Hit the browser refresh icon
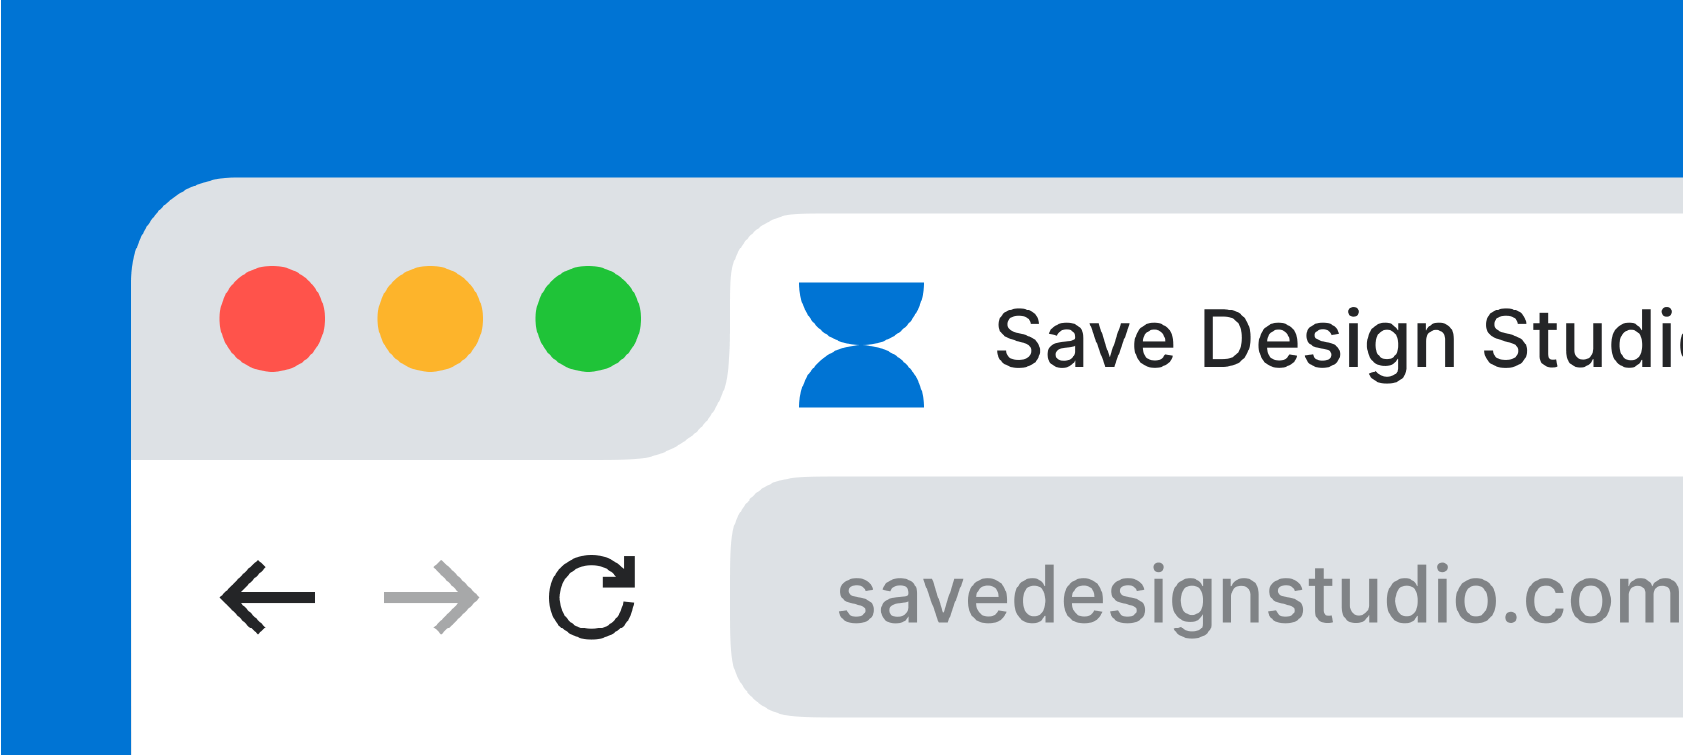 pyautogui.click(x=592, y=597)
